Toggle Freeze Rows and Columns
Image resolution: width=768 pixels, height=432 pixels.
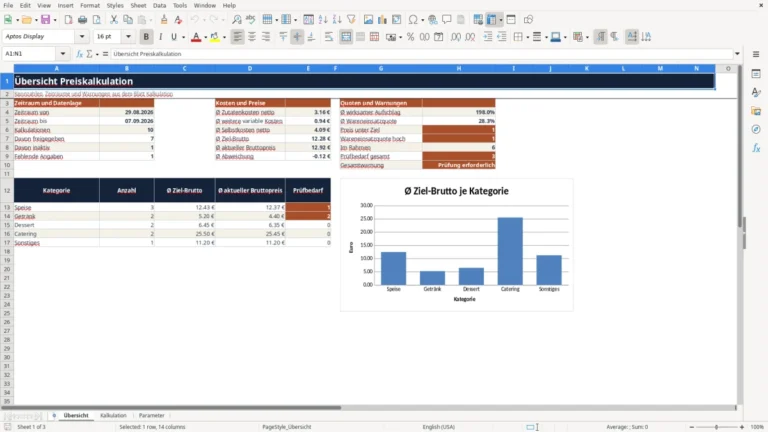[491, 20]
